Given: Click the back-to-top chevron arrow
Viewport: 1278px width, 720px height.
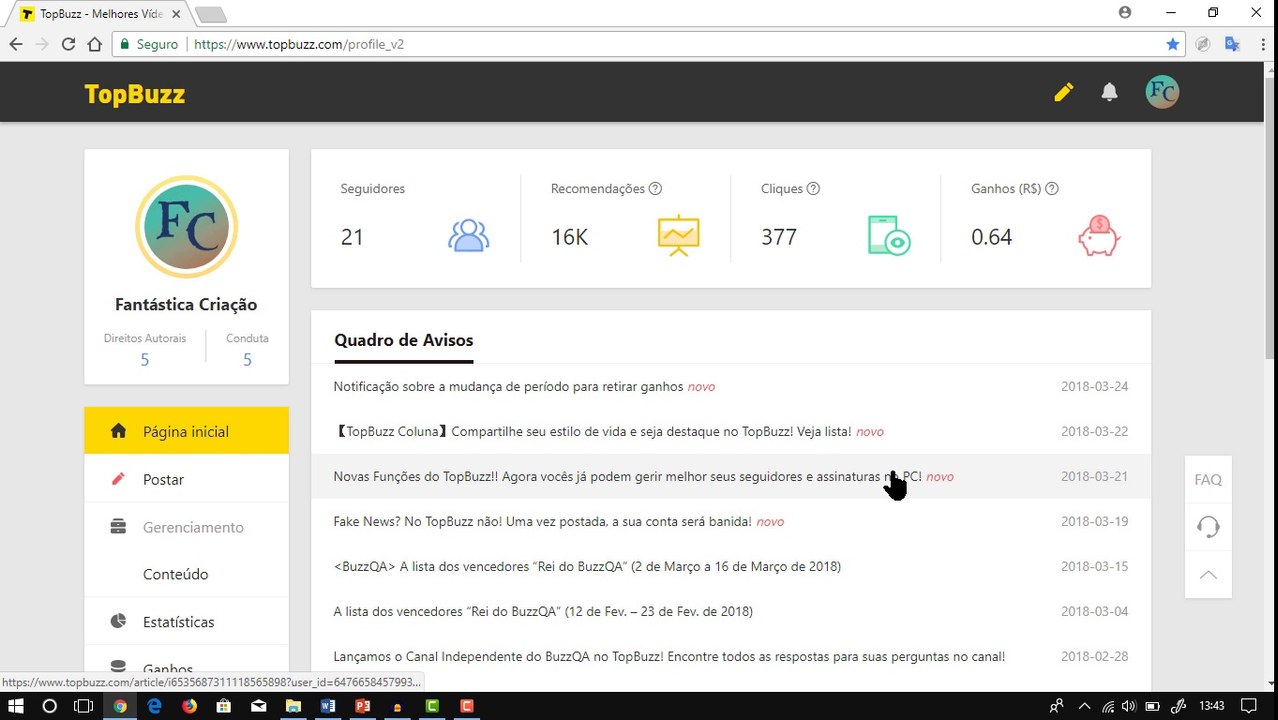Looking at the screenshot, I should 1208,574.
